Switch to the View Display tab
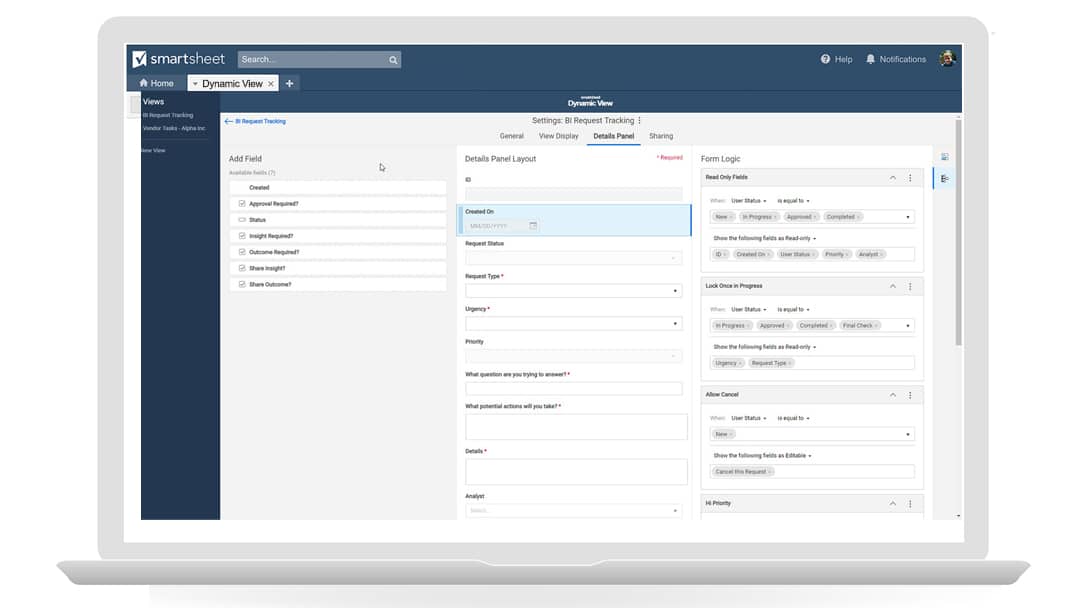This screenshot has width=1080, height=608. click(559, 136)
